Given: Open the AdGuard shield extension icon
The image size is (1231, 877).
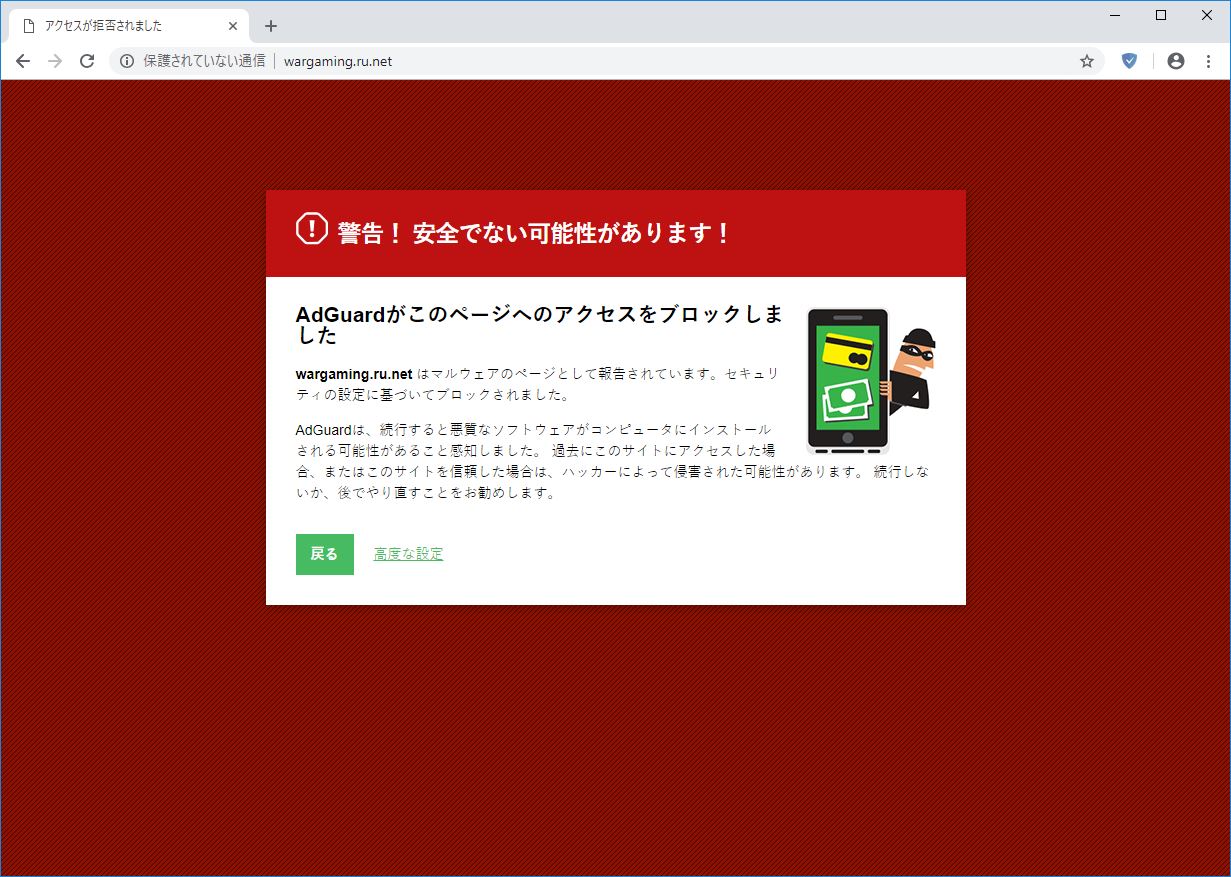Looking at the screenshot, I should pos(1129,61).
